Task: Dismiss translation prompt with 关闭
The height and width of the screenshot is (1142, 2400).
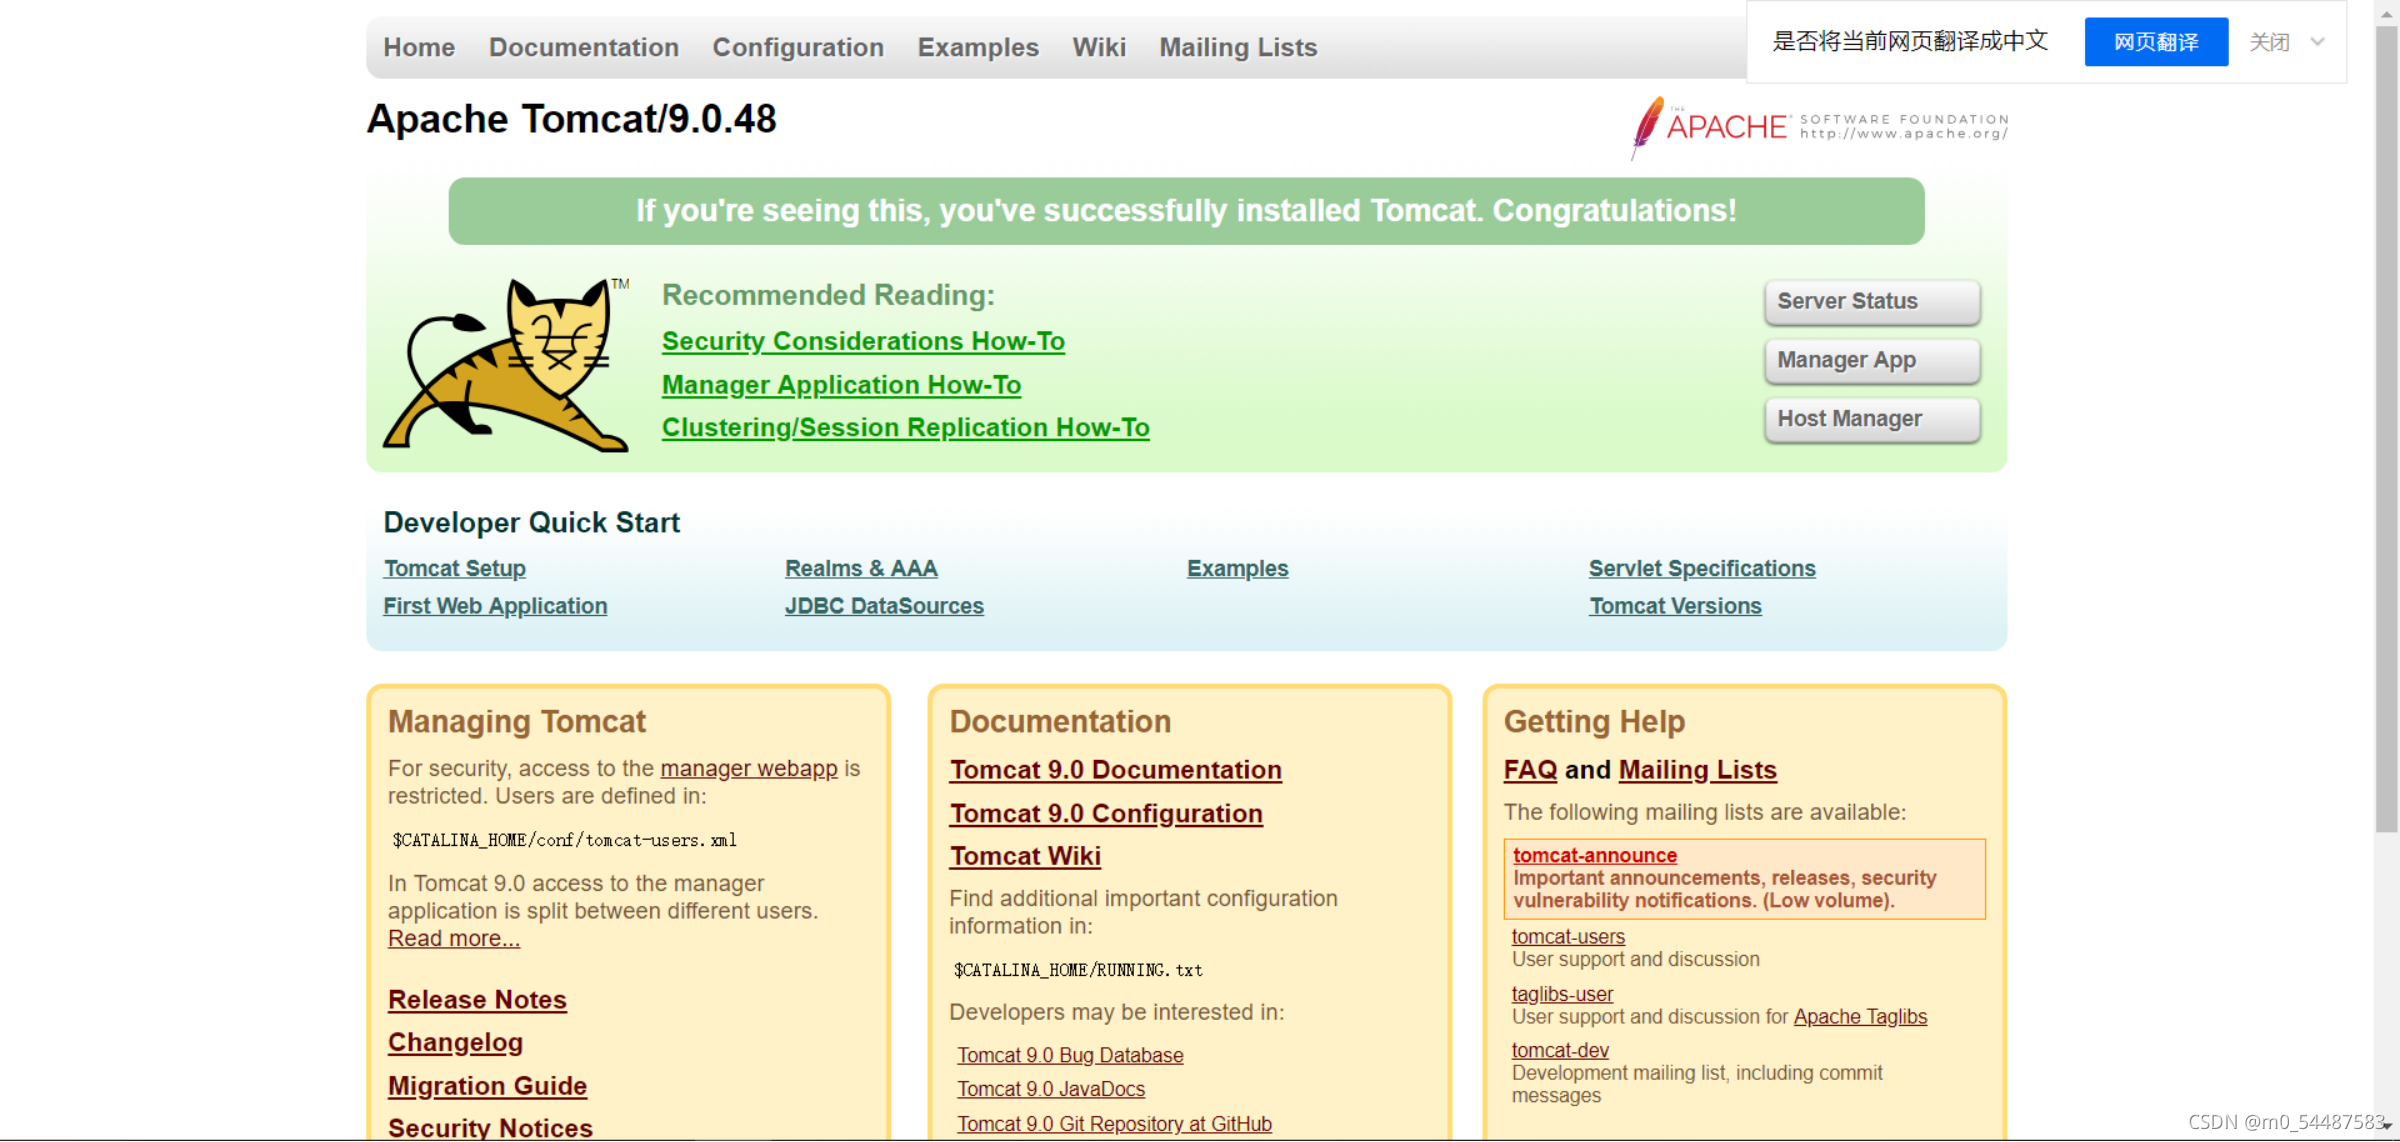Action: click(x=2269, y=42)
